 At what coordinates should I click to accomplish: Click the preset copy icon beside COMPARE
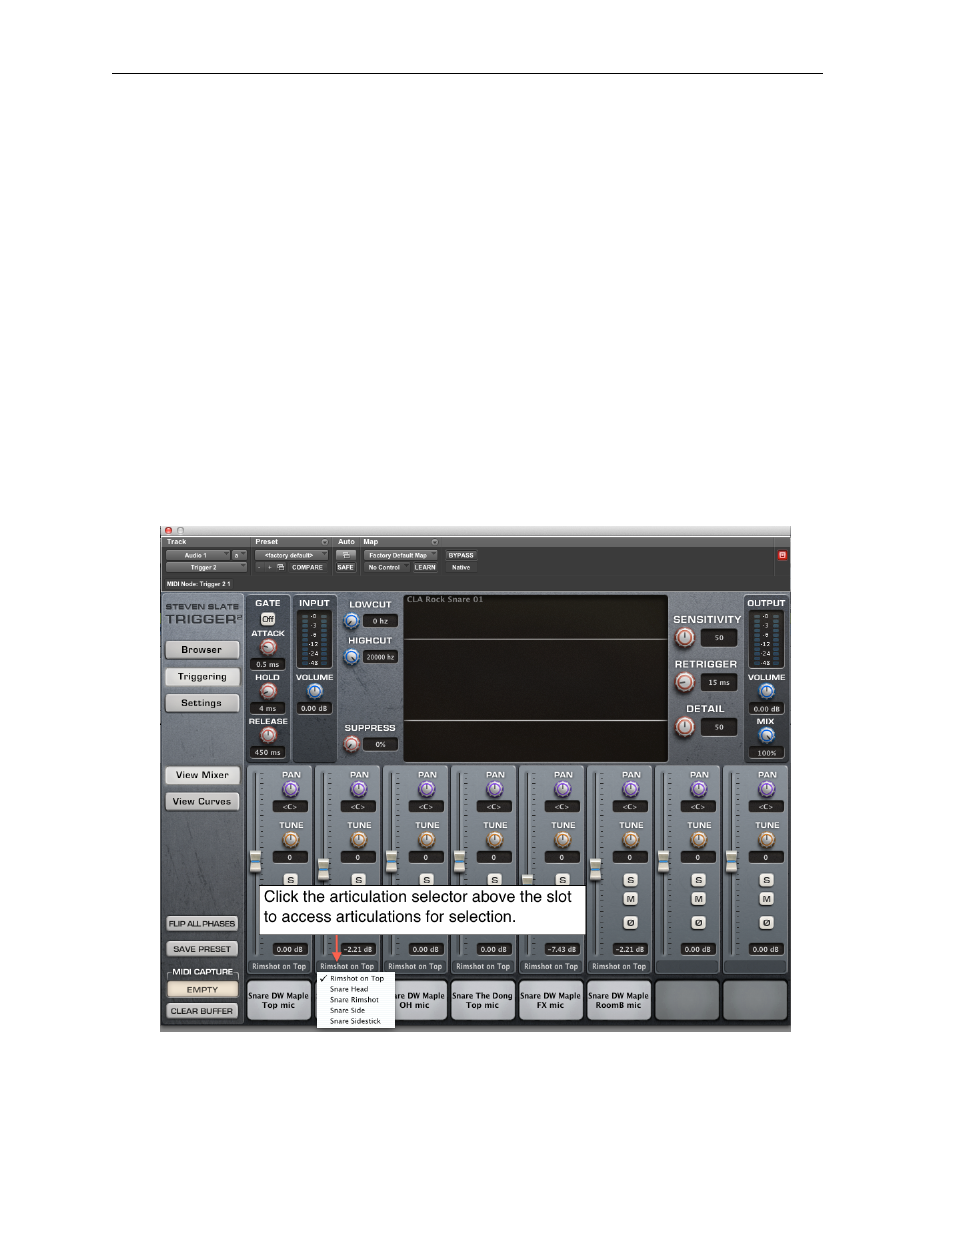coord(281,567)
